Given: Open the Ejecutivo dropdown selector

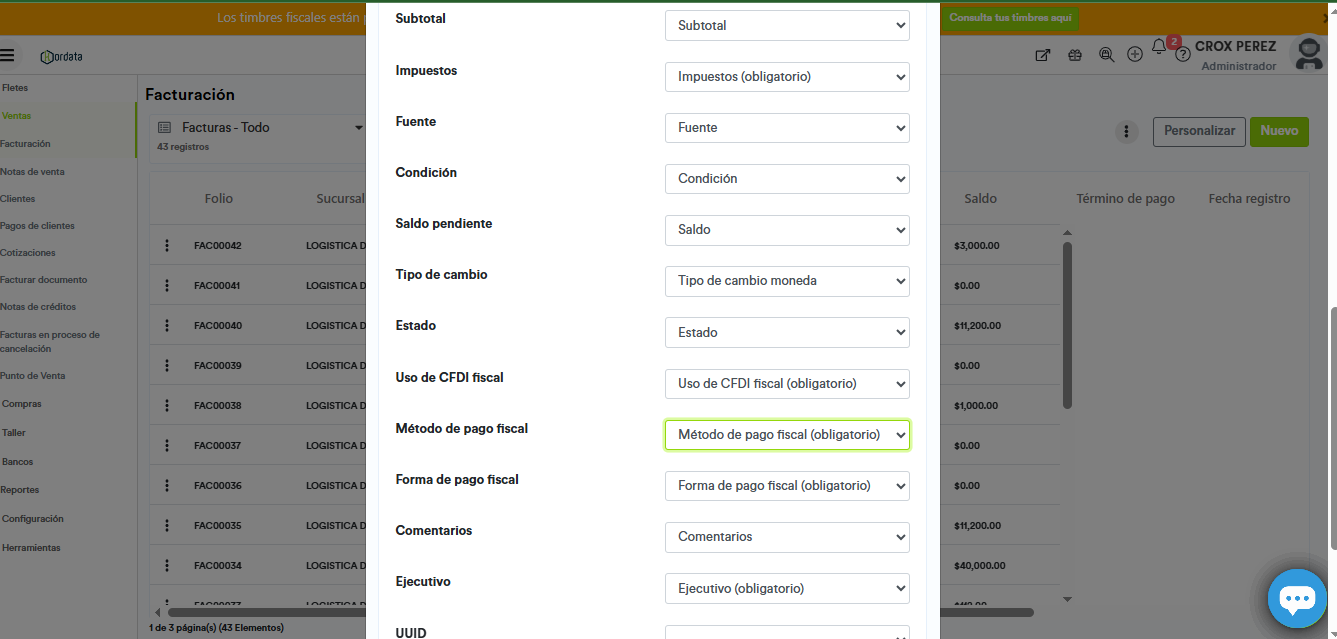Looking at the screenshot, I should point(787,588).
